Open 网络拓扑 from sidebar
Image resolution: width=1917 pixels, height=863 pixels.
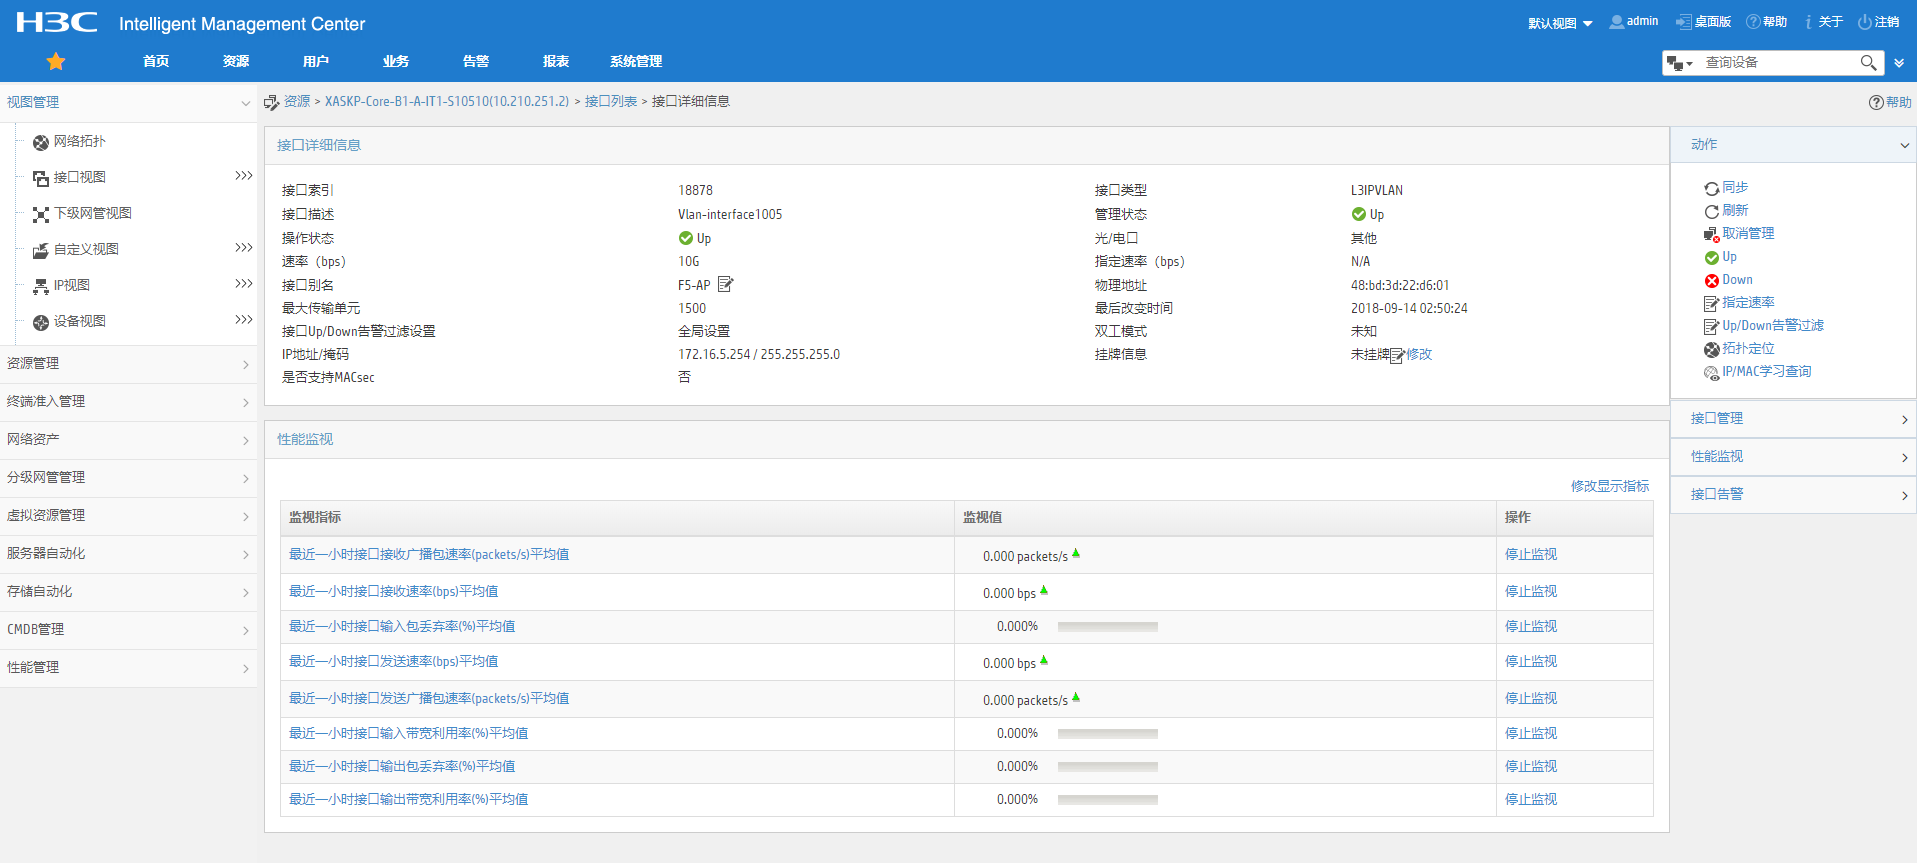coord(79,142)
